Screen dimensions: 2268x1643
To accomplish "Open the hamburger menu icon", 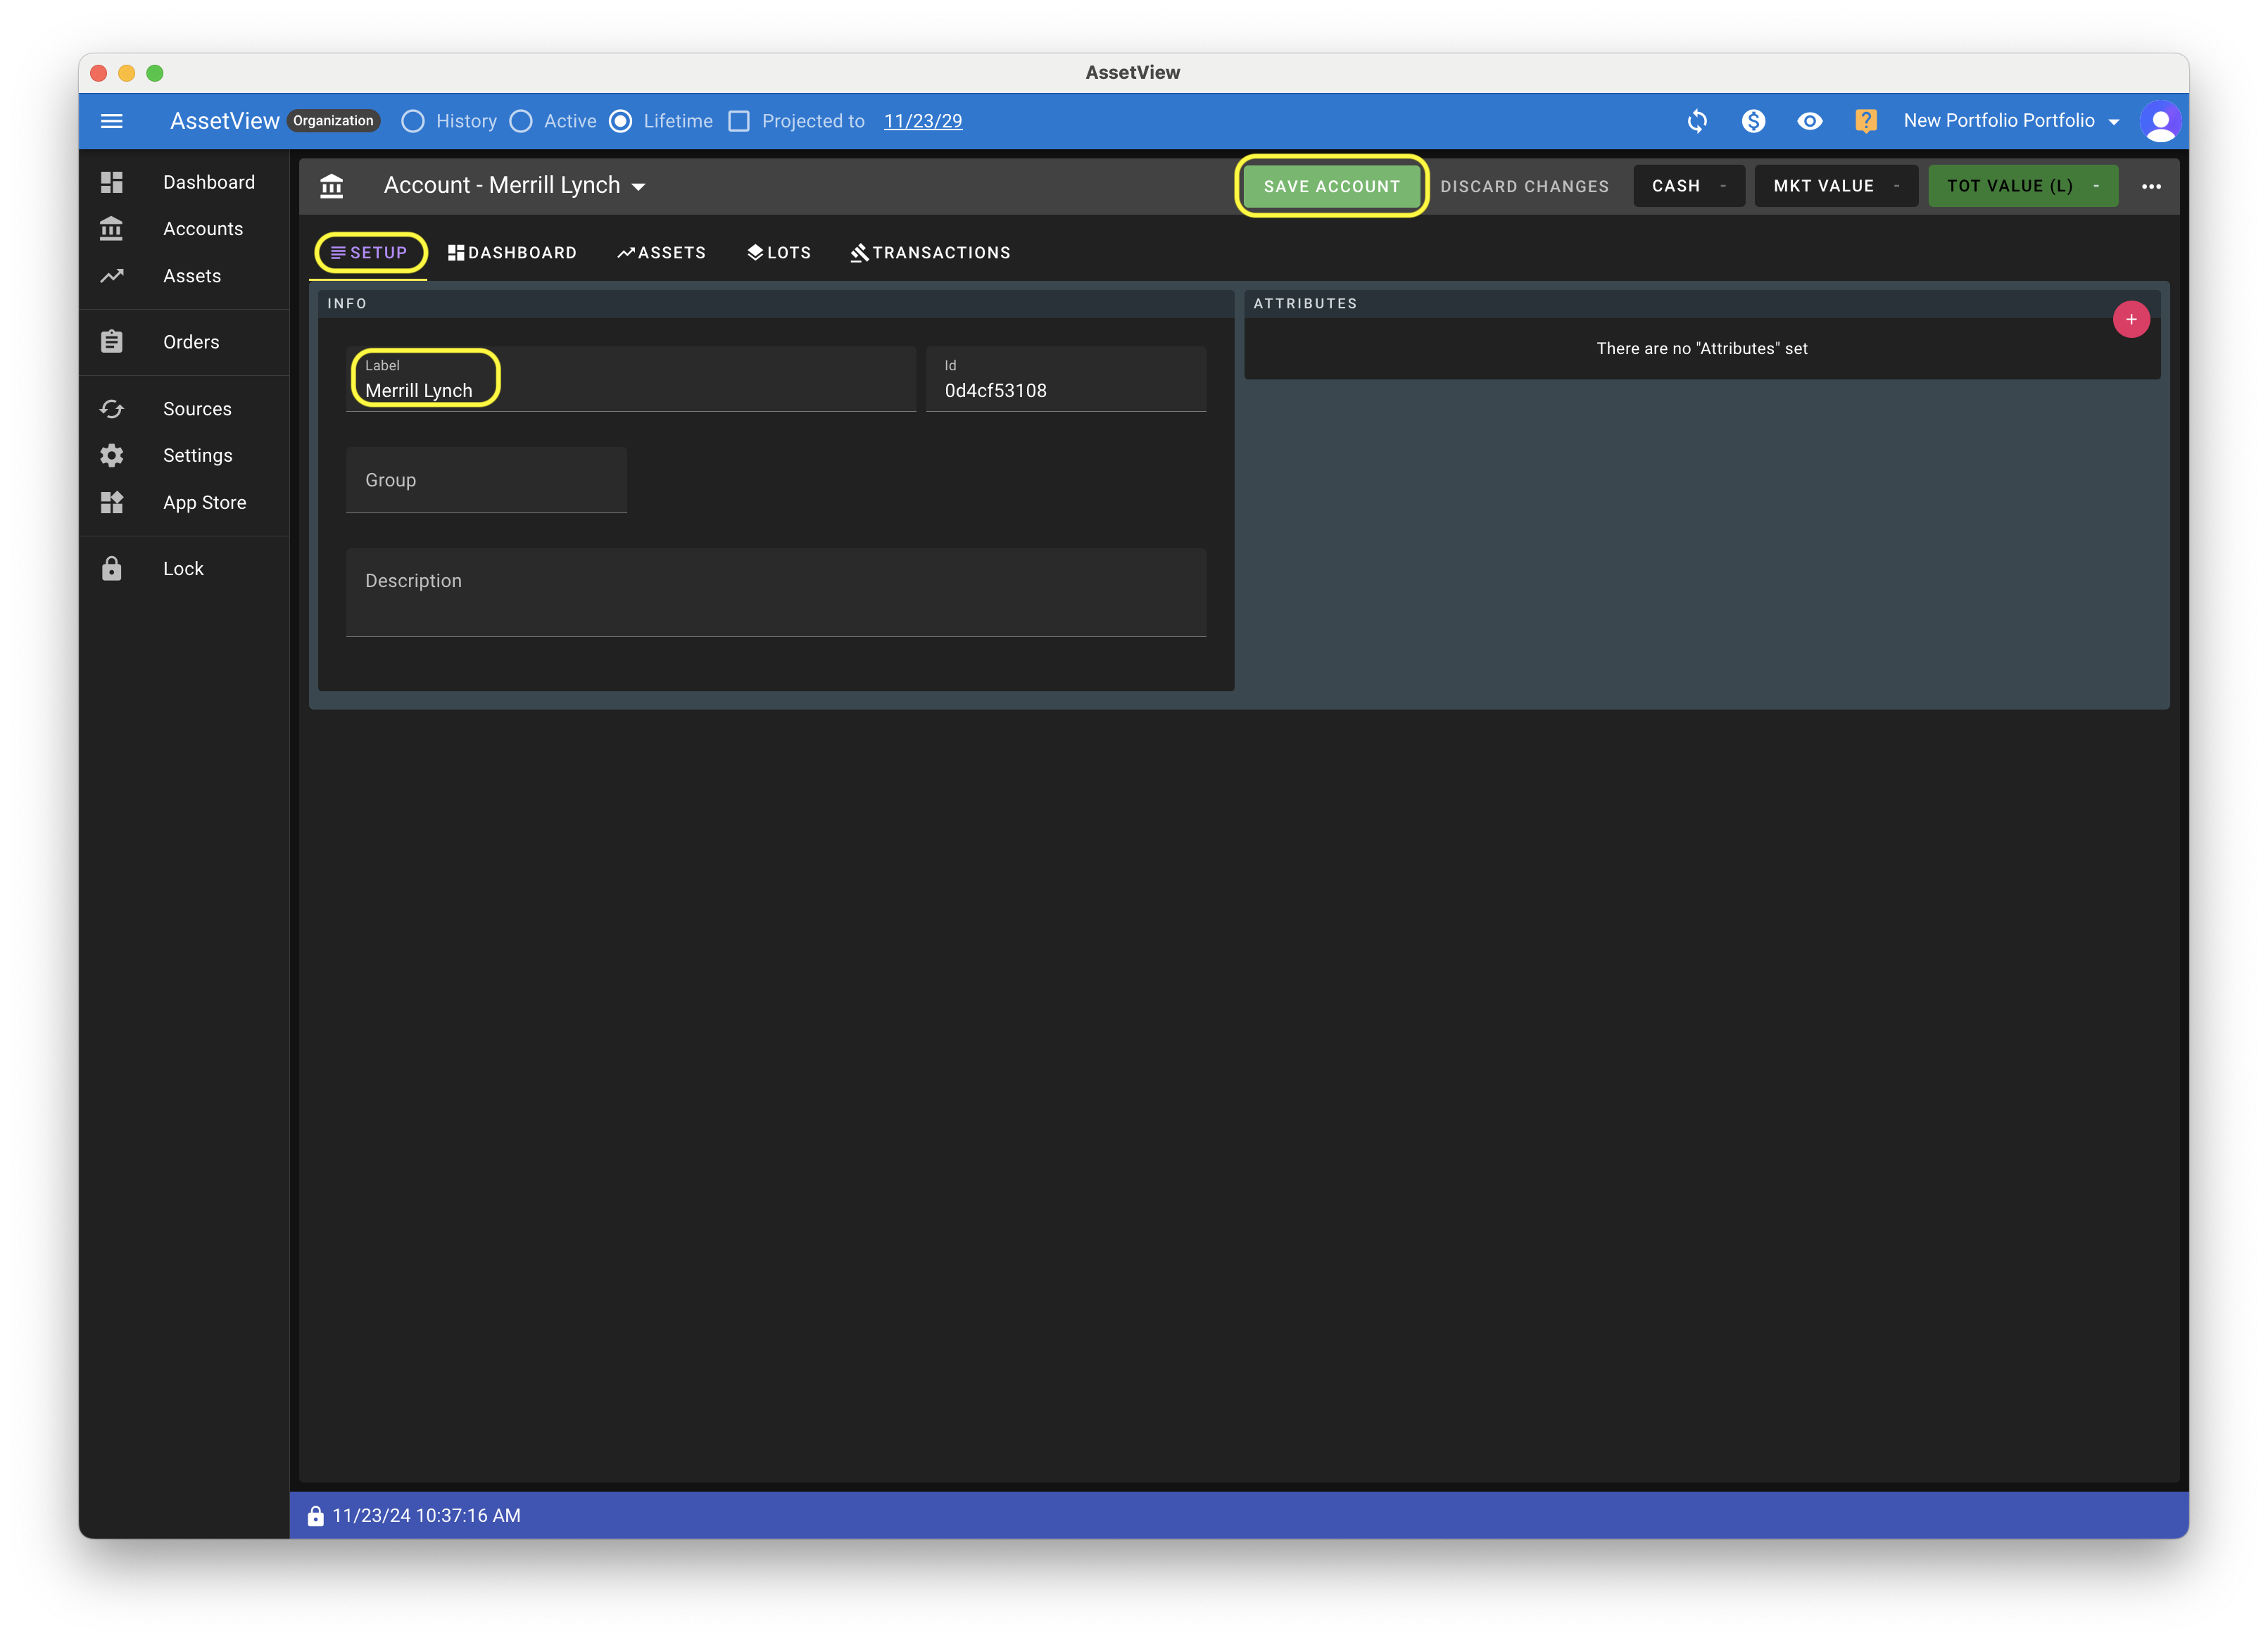I will coord(112,121).
